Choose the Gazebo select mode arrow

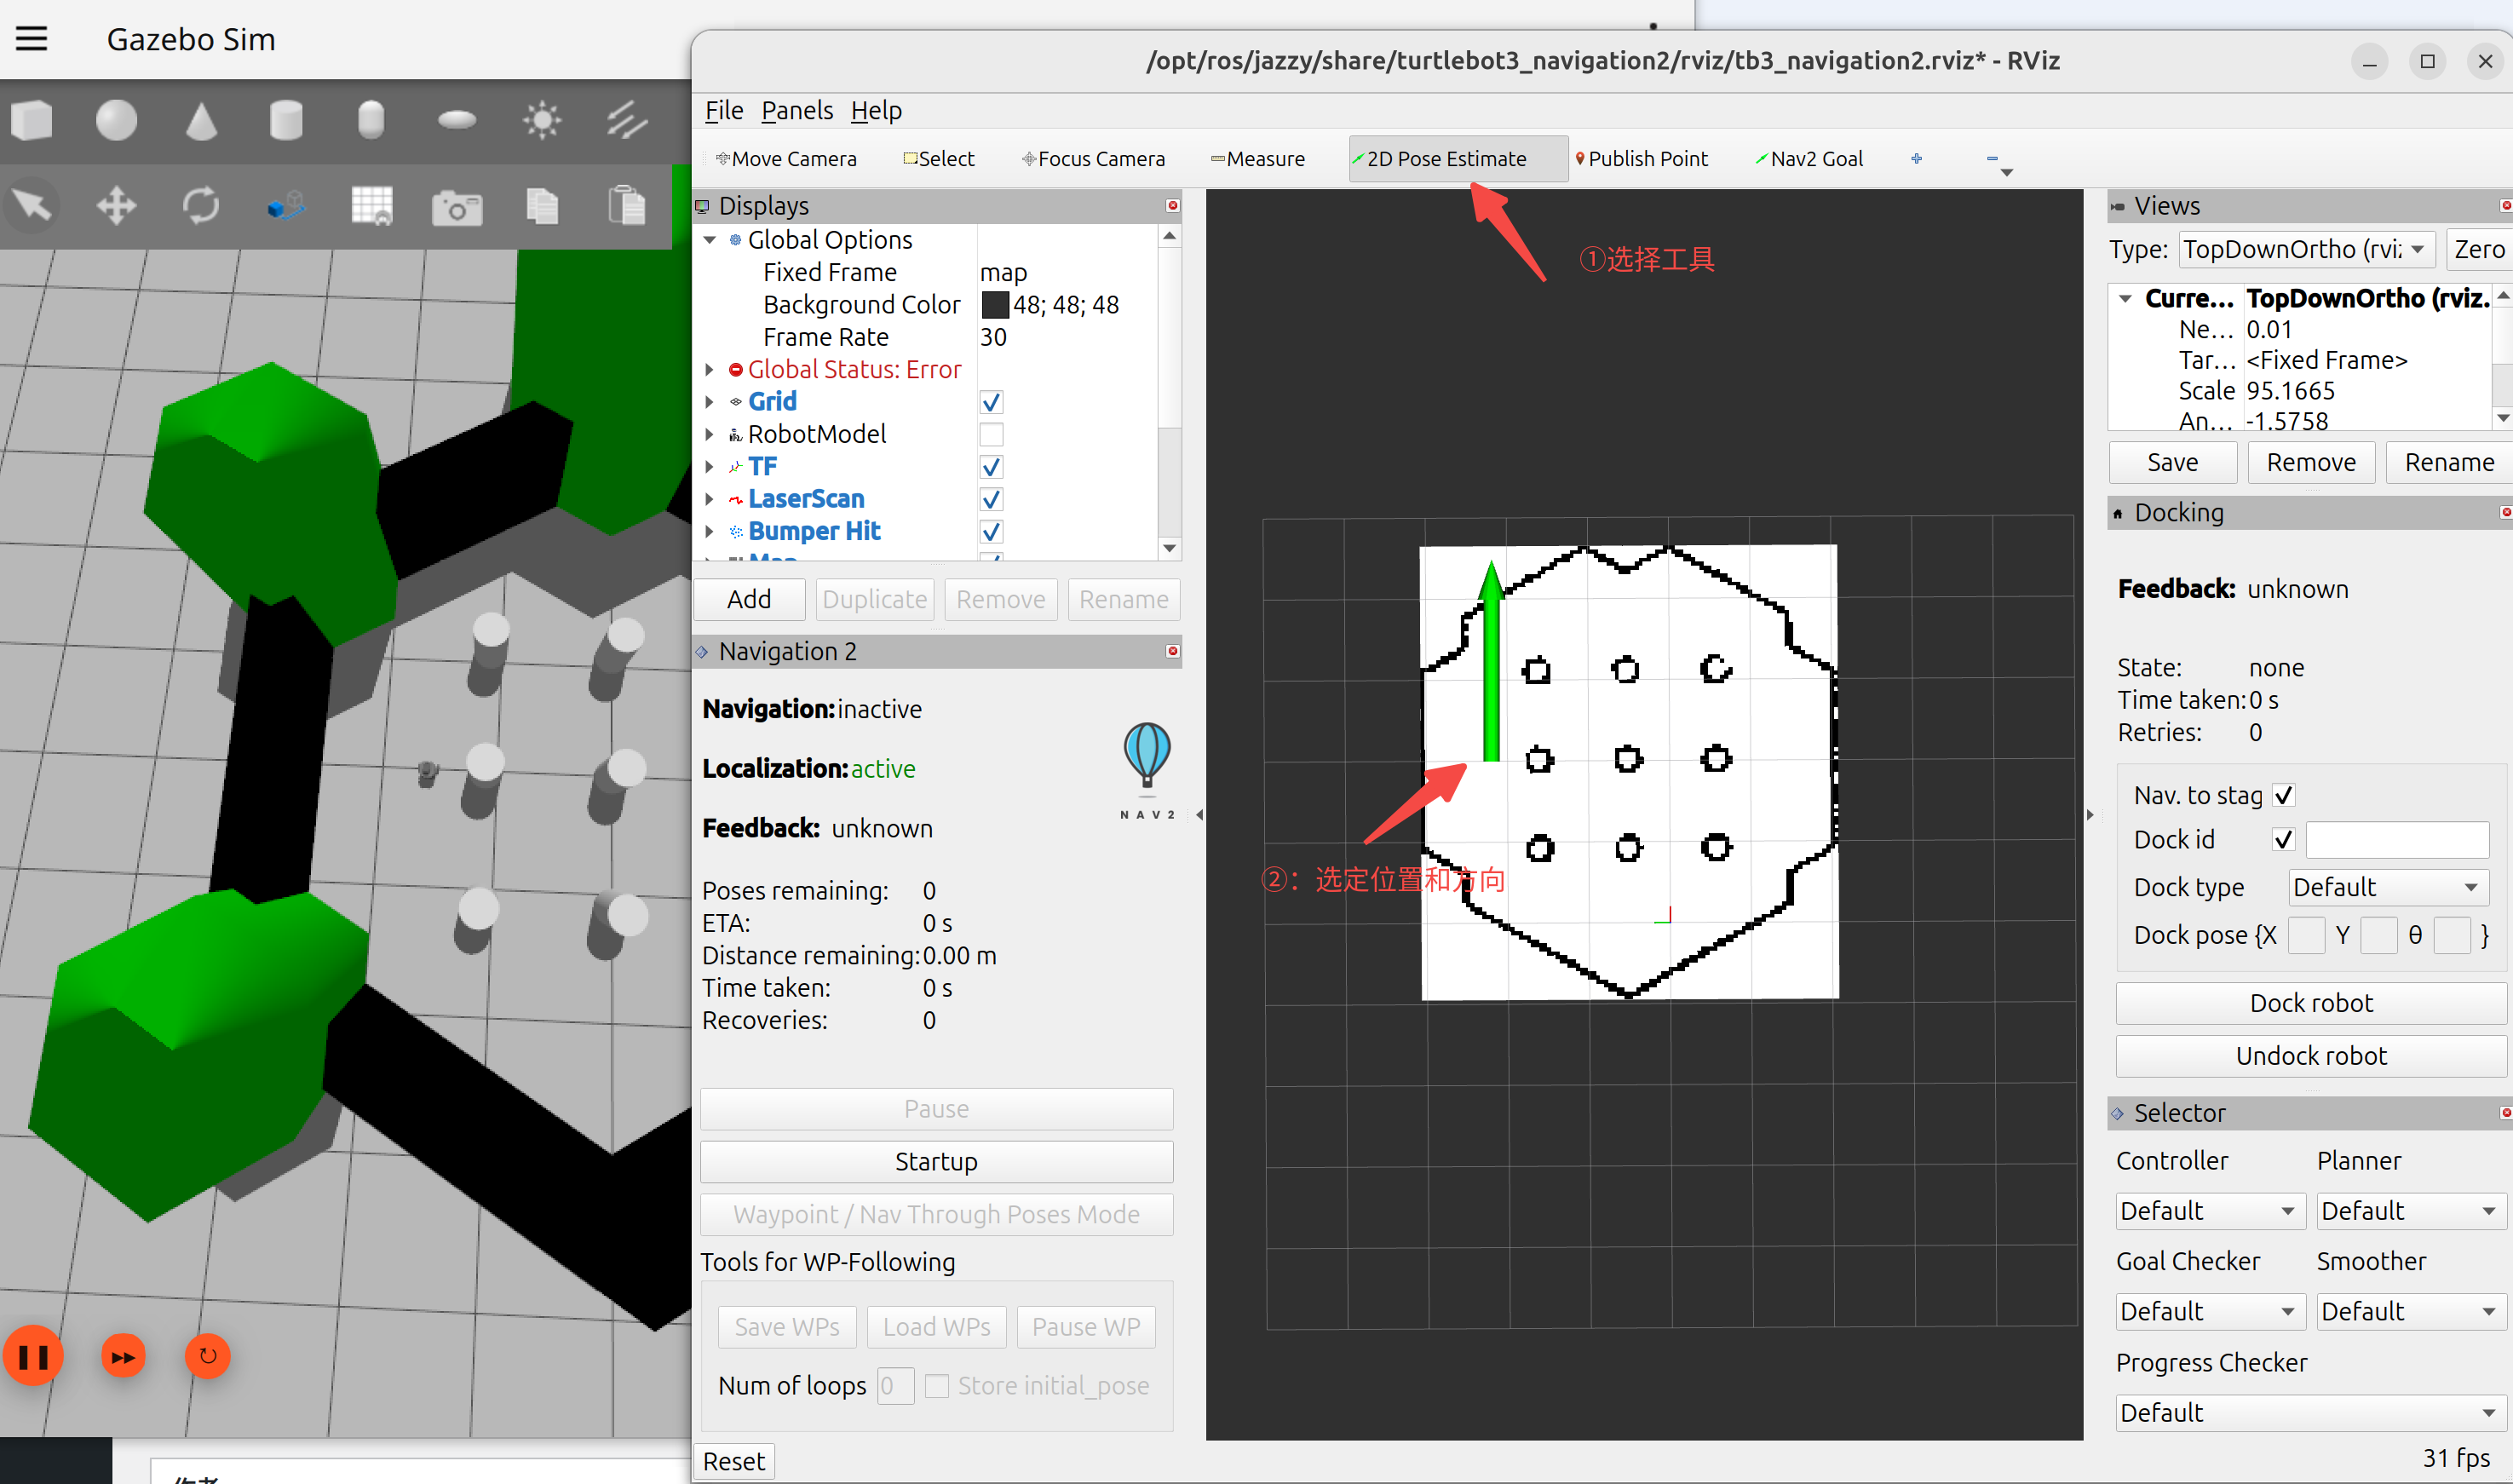(x=31, y=206)
